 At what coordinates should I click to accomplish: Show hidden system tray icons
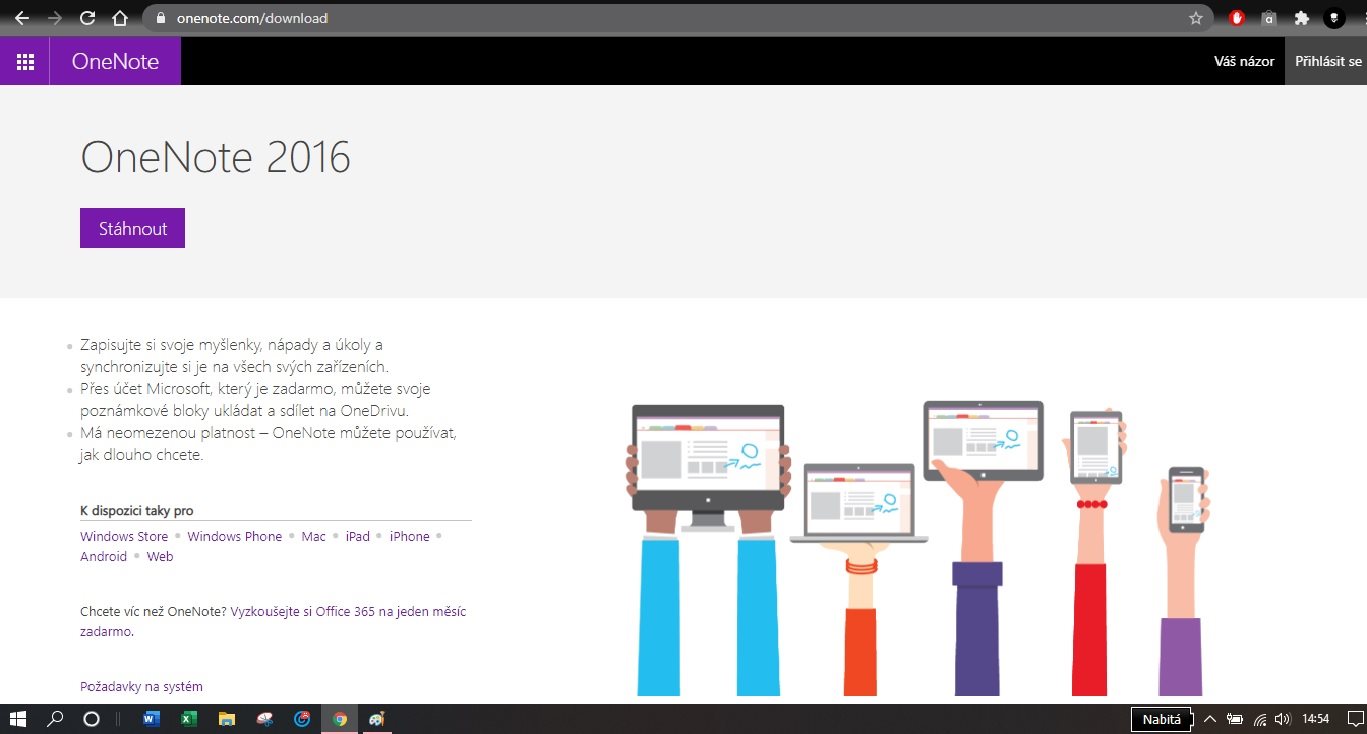[1209, 719]
